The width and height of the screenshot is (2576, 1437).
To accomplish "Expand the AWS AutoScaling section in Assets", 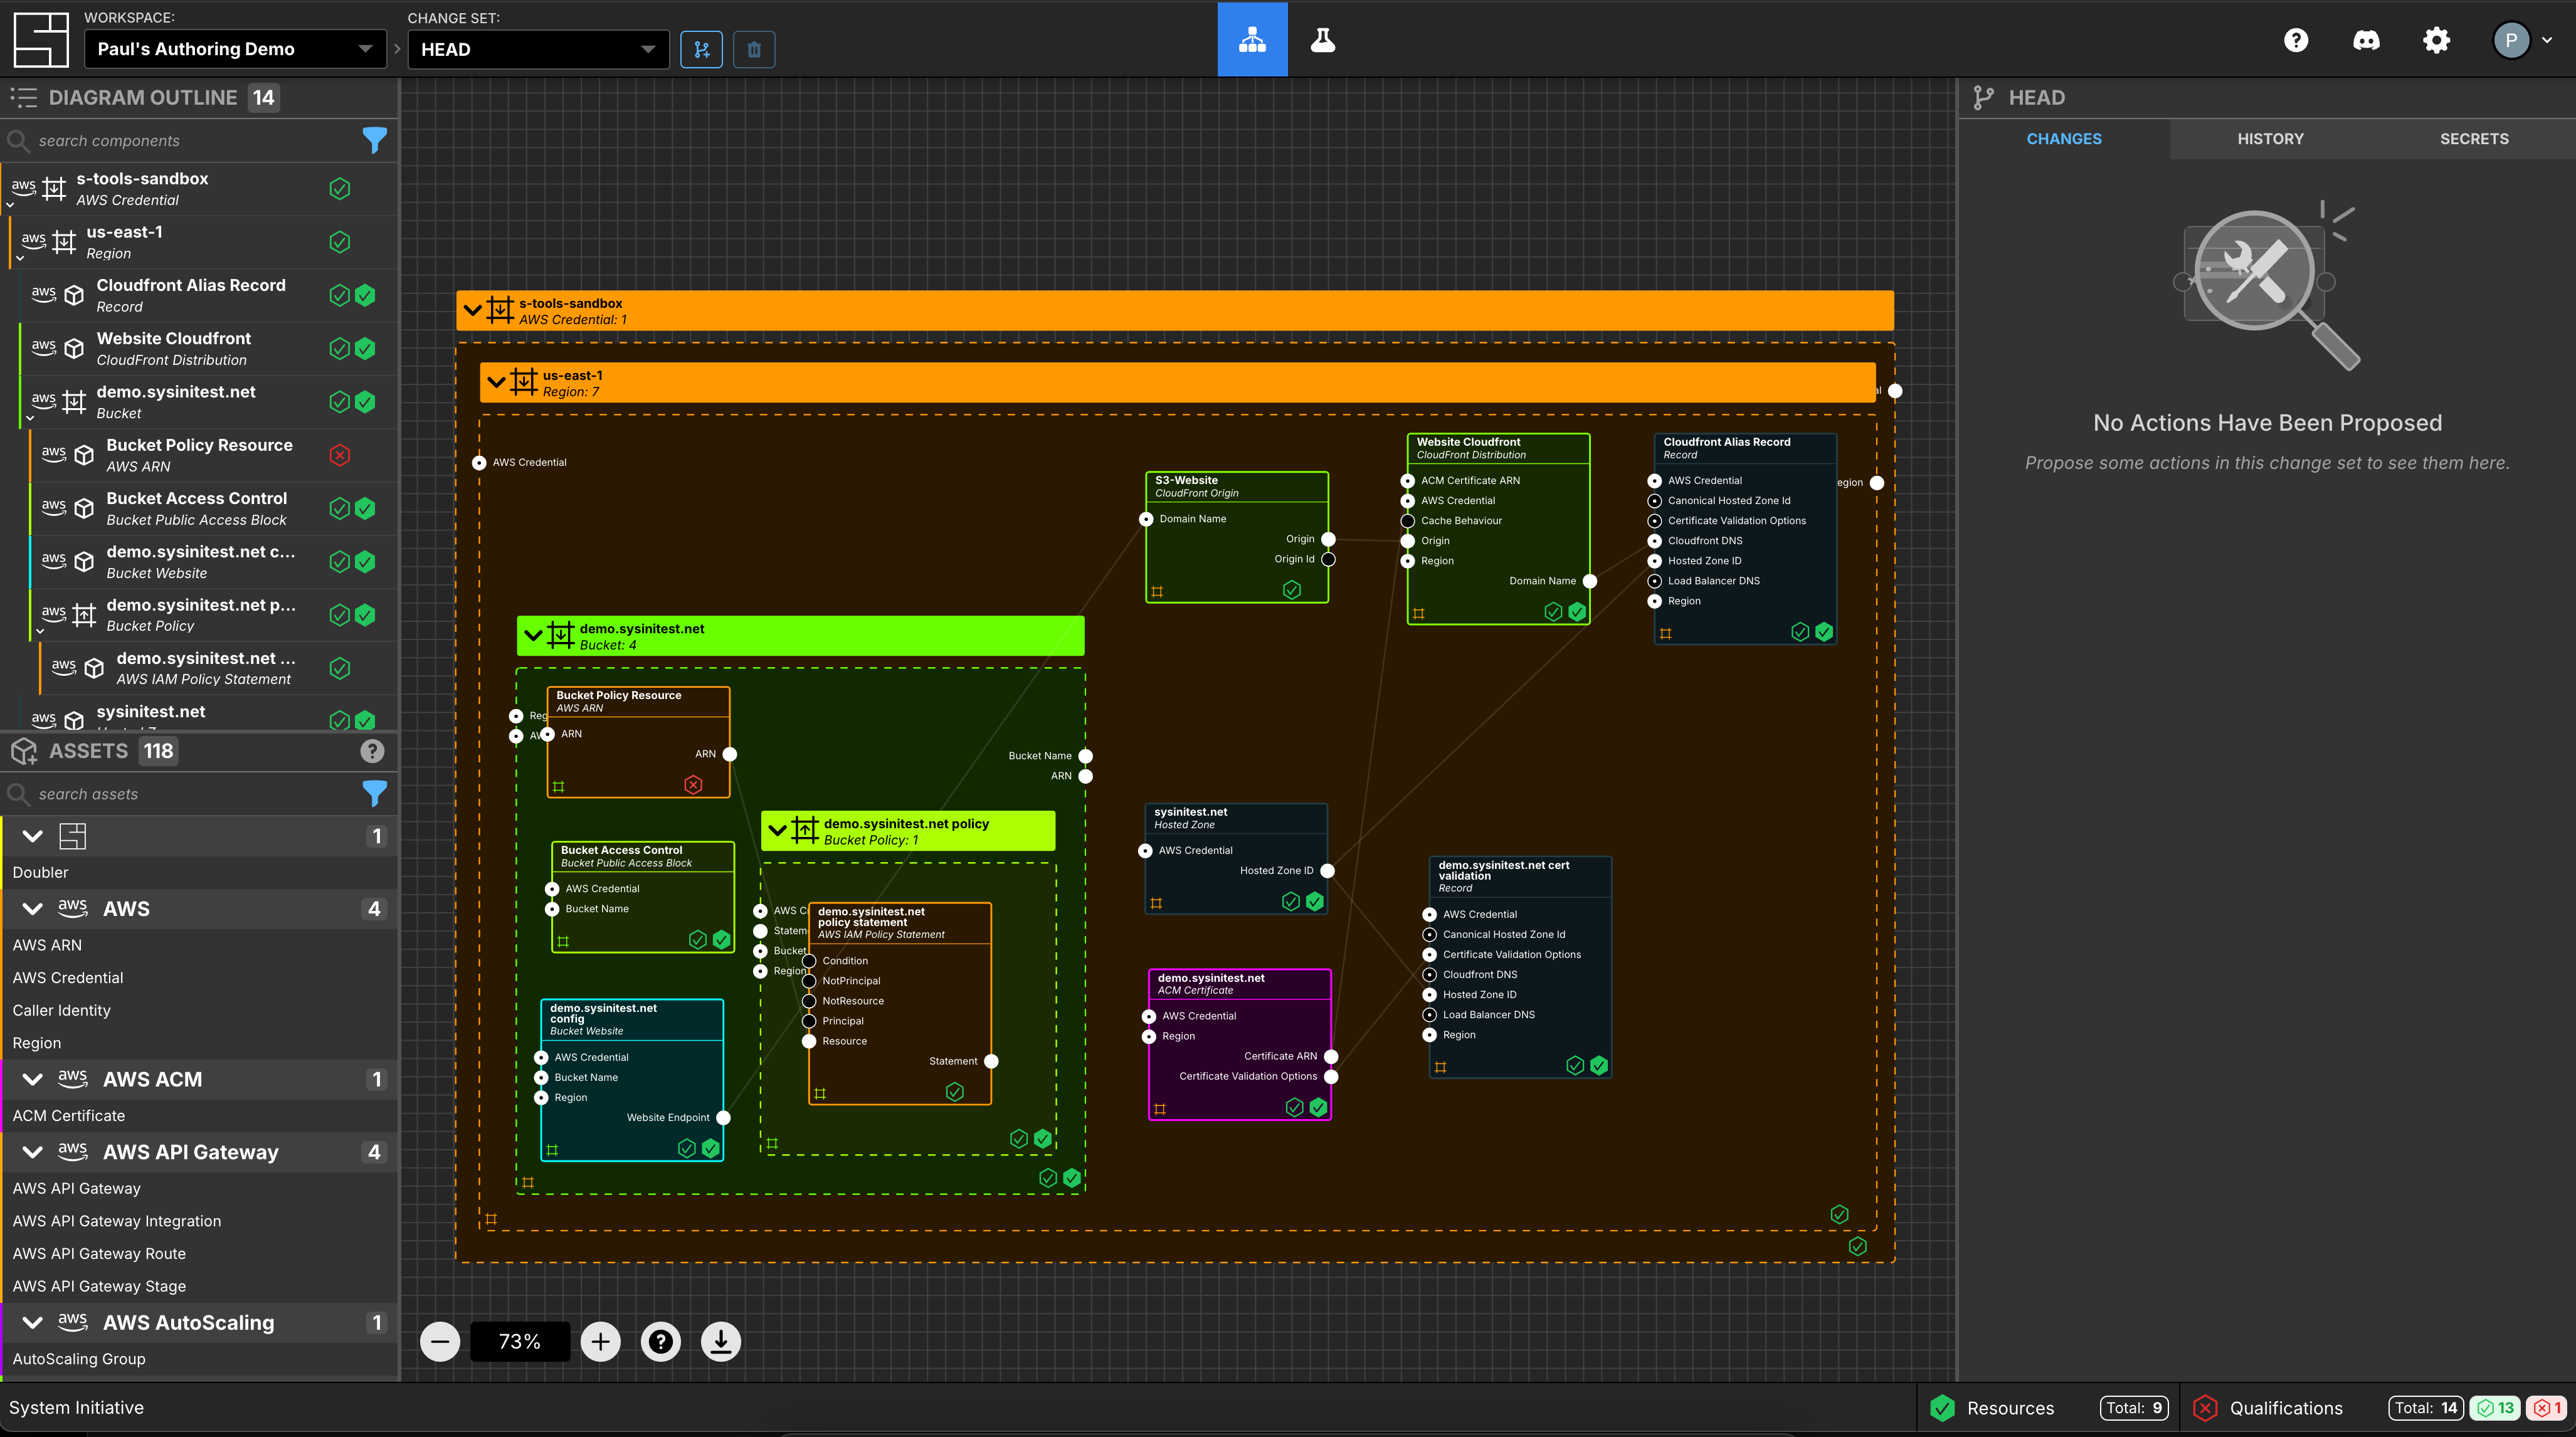I will click(x=32, y=1322).
